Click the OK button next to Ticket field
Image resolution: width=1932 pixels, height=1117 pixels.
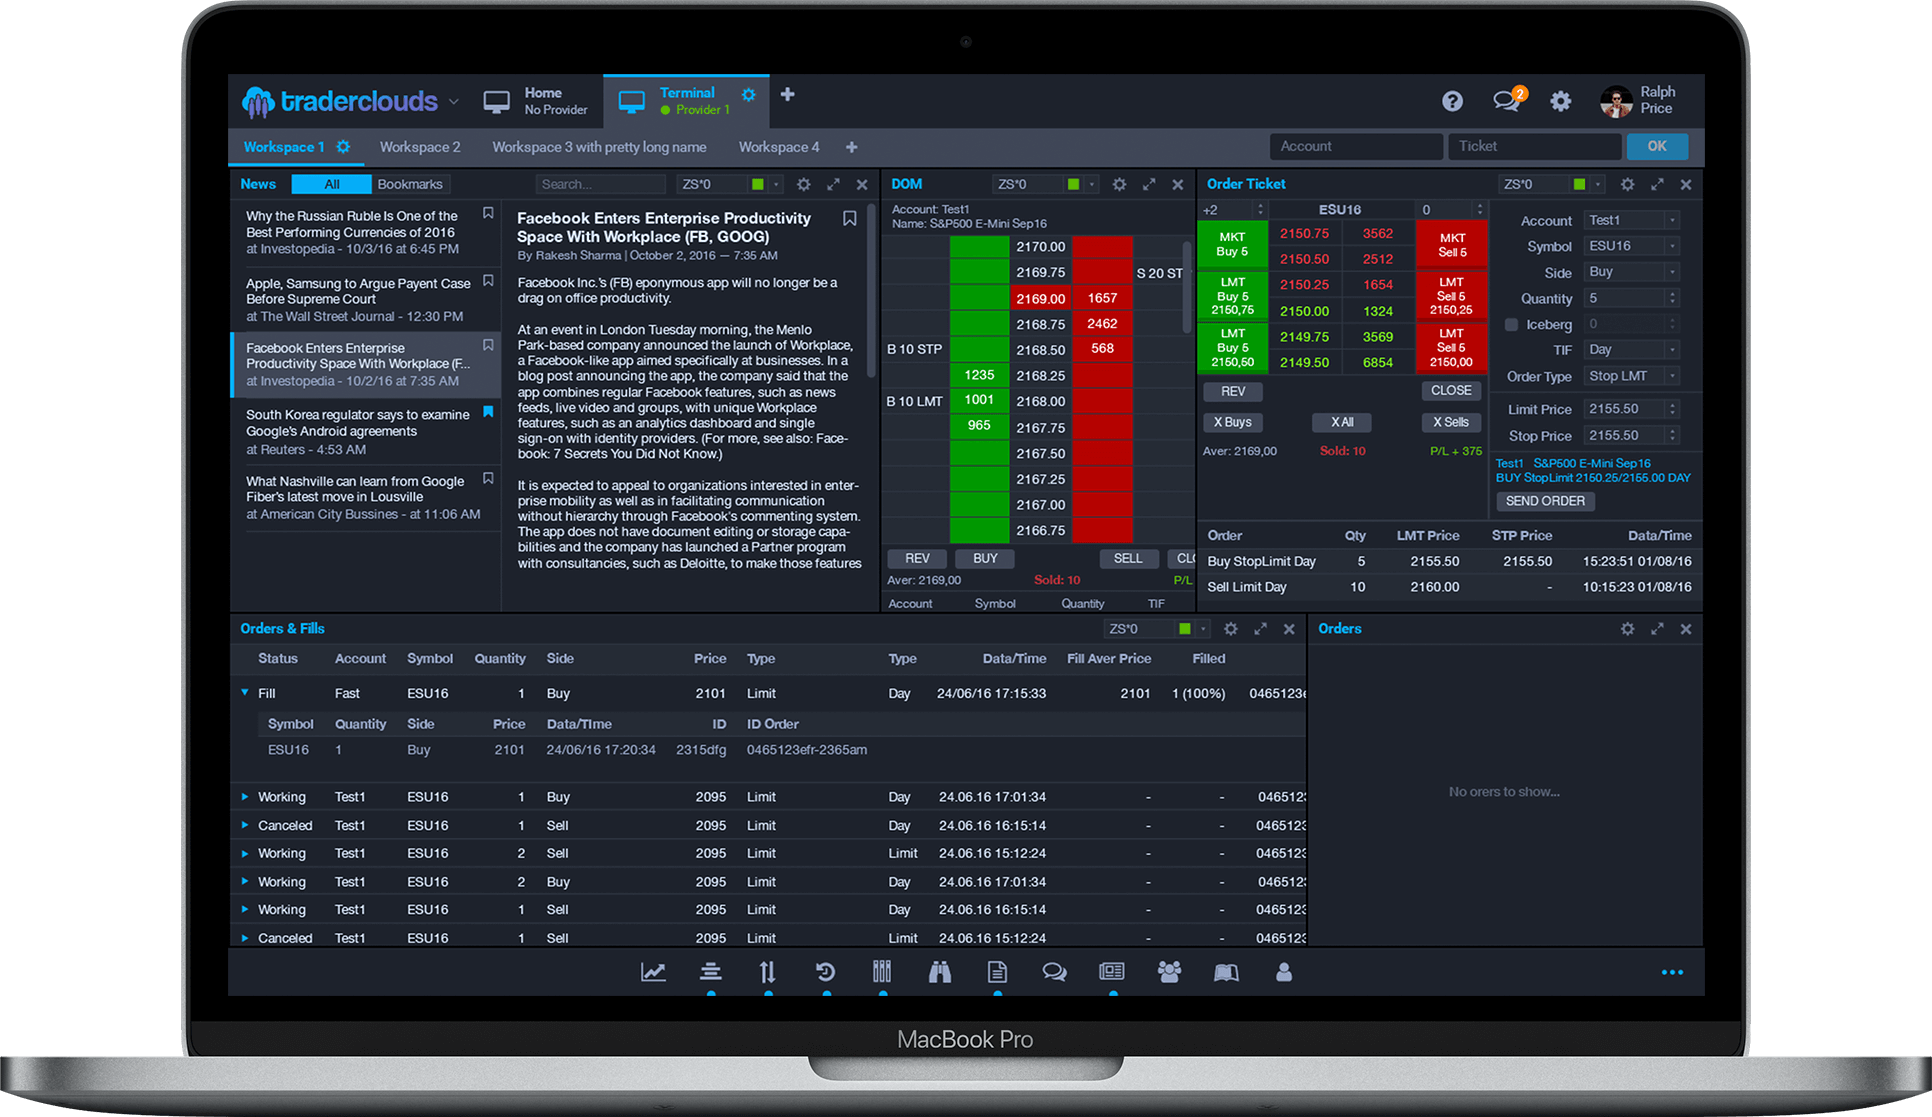[x=1656, y=146]
